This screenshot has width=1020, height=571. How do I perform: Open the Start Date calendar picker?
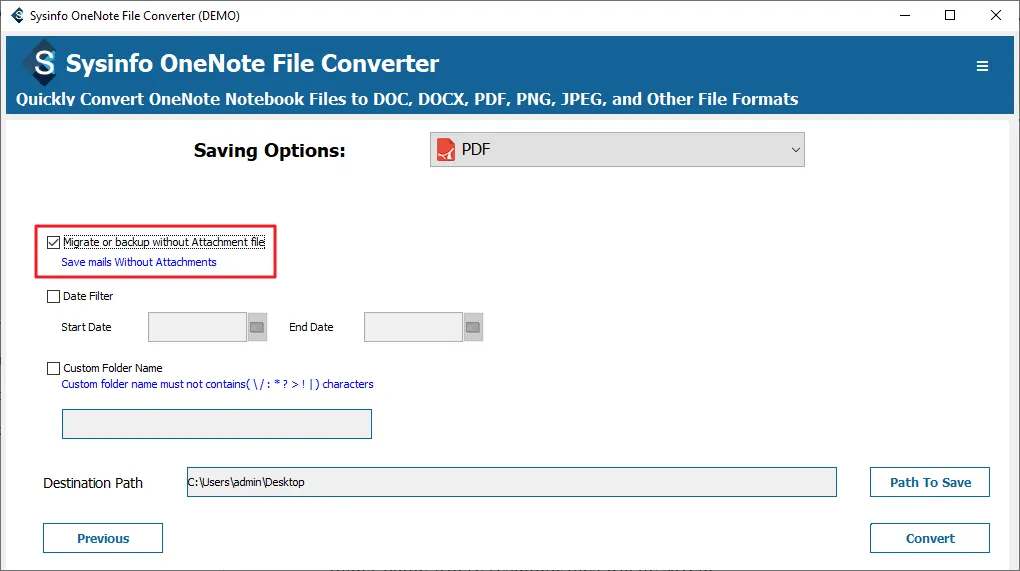click(257, 327)
